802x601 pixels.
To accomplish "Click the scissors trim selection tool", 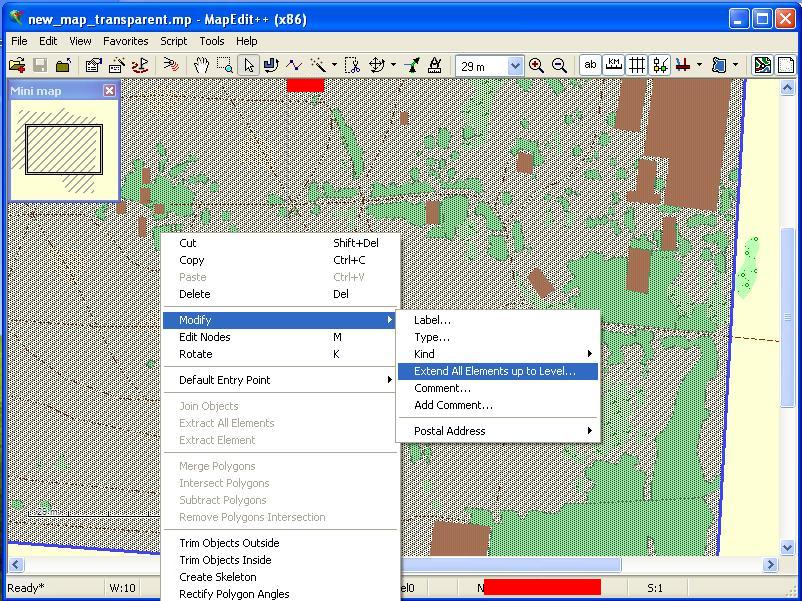I will (x=353, y=66).
